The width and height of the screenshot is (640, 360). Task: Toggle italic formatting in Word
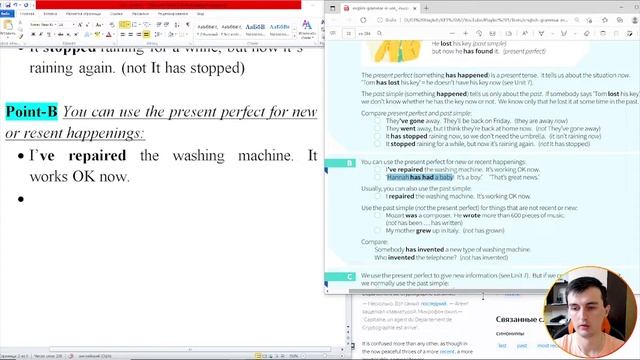pos(40,35)
